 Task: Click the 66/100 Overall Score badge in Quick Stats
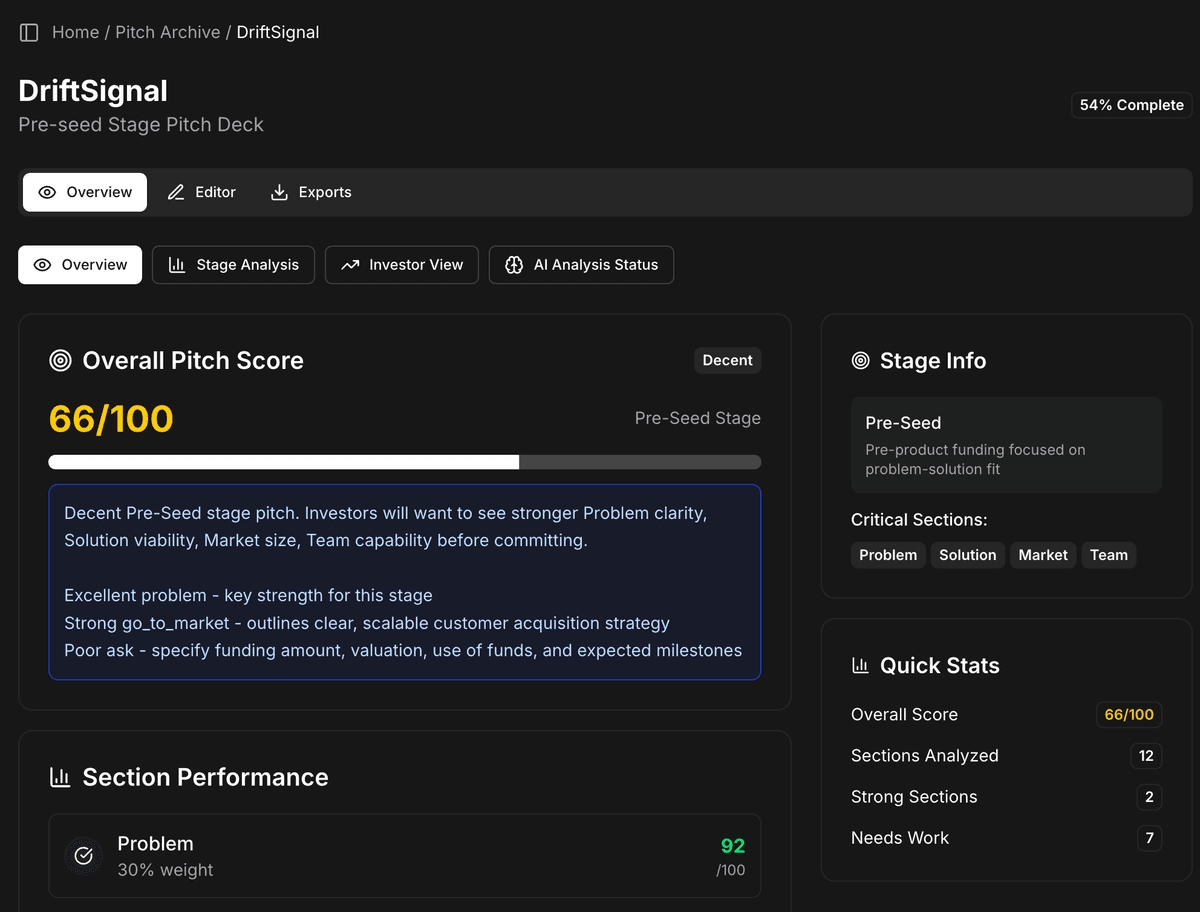[x=1128, y=714]
